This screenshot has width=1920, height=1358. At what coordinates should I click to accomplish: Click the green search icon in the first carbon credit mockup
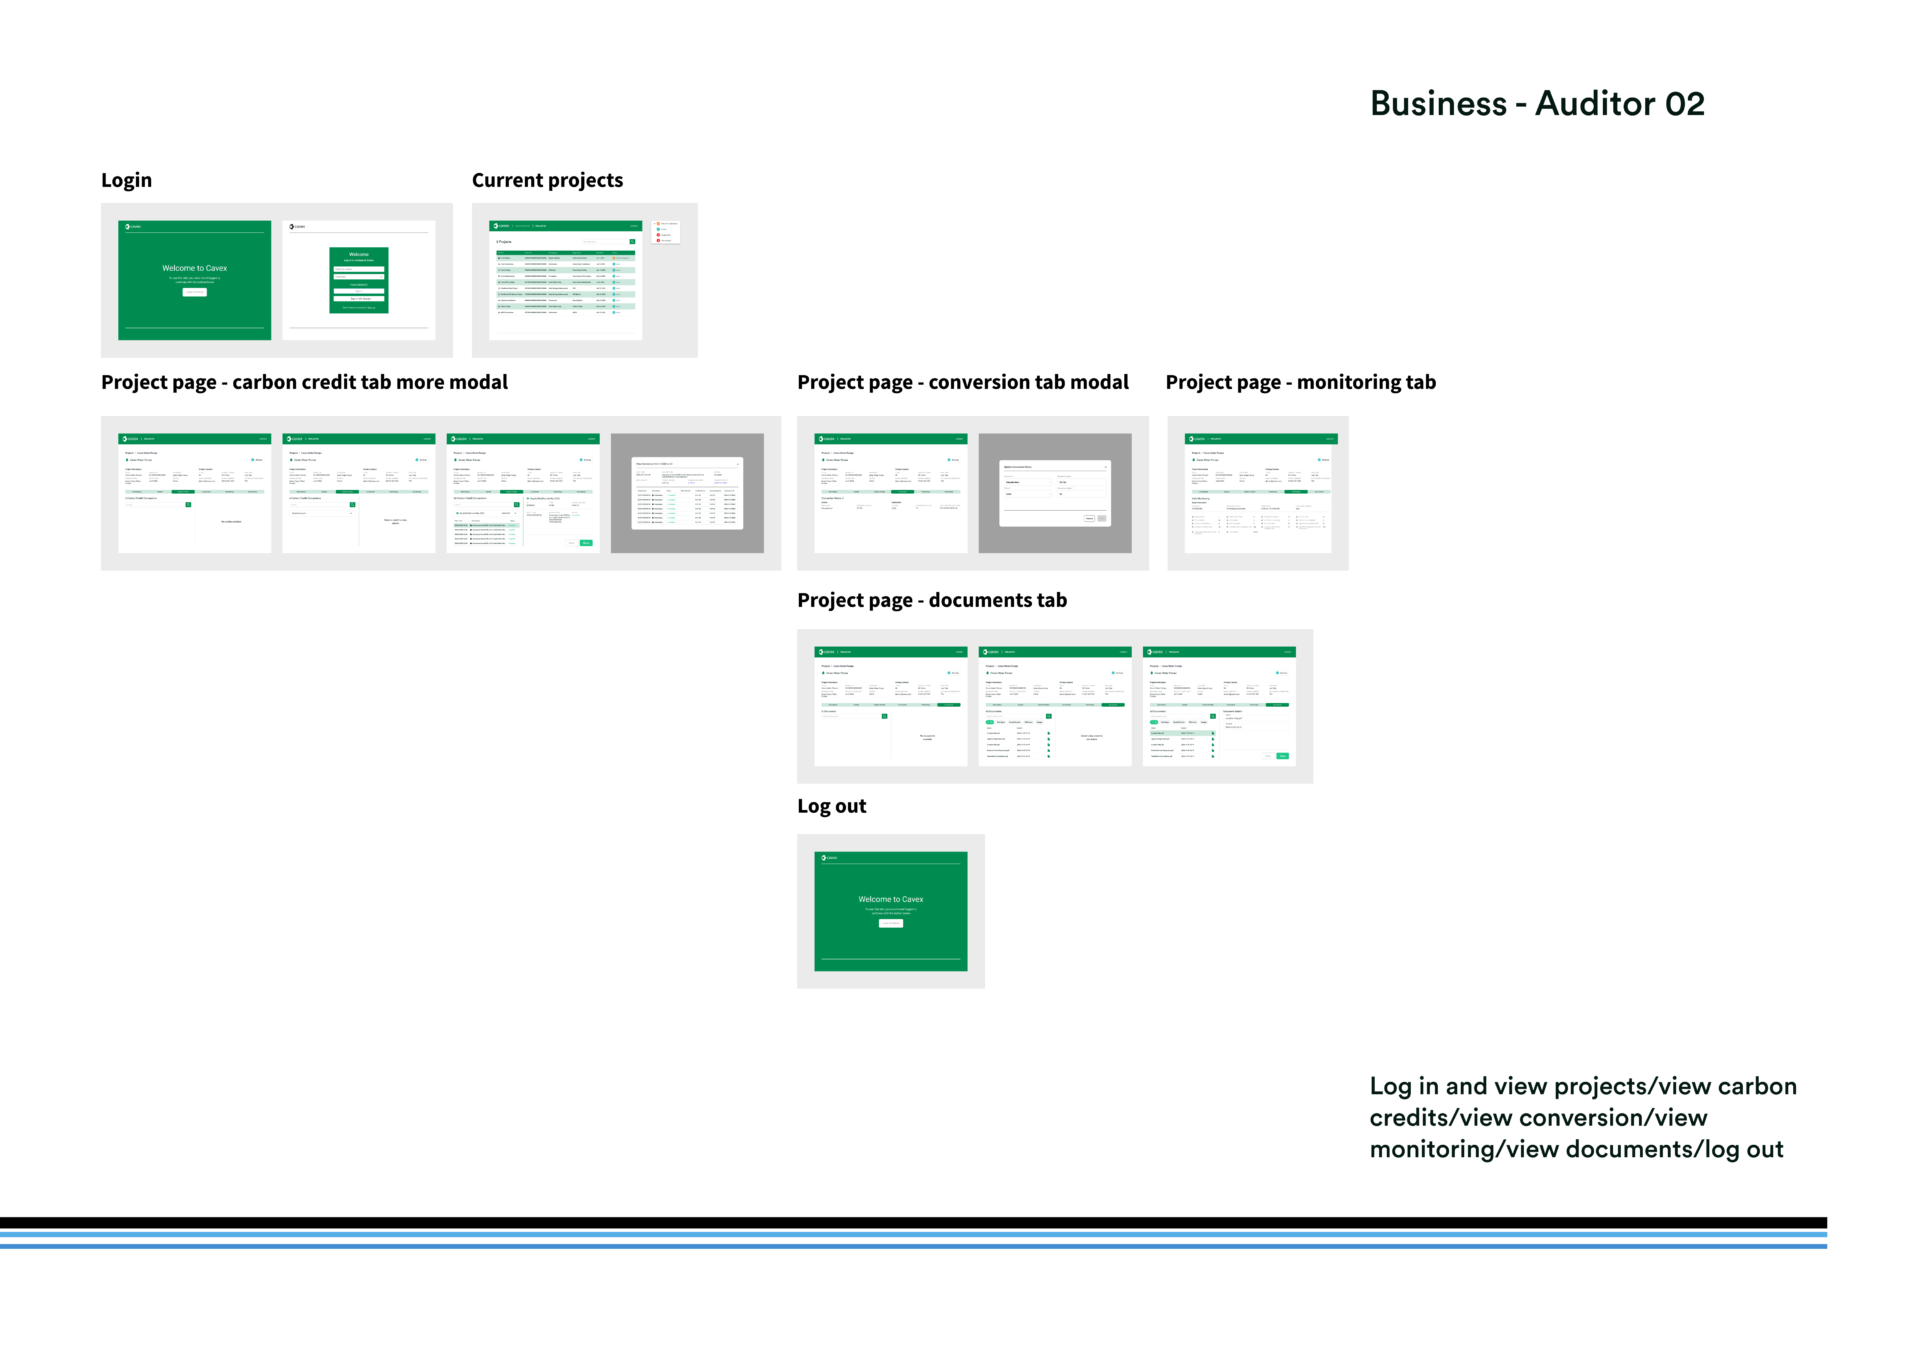(188, 505)
